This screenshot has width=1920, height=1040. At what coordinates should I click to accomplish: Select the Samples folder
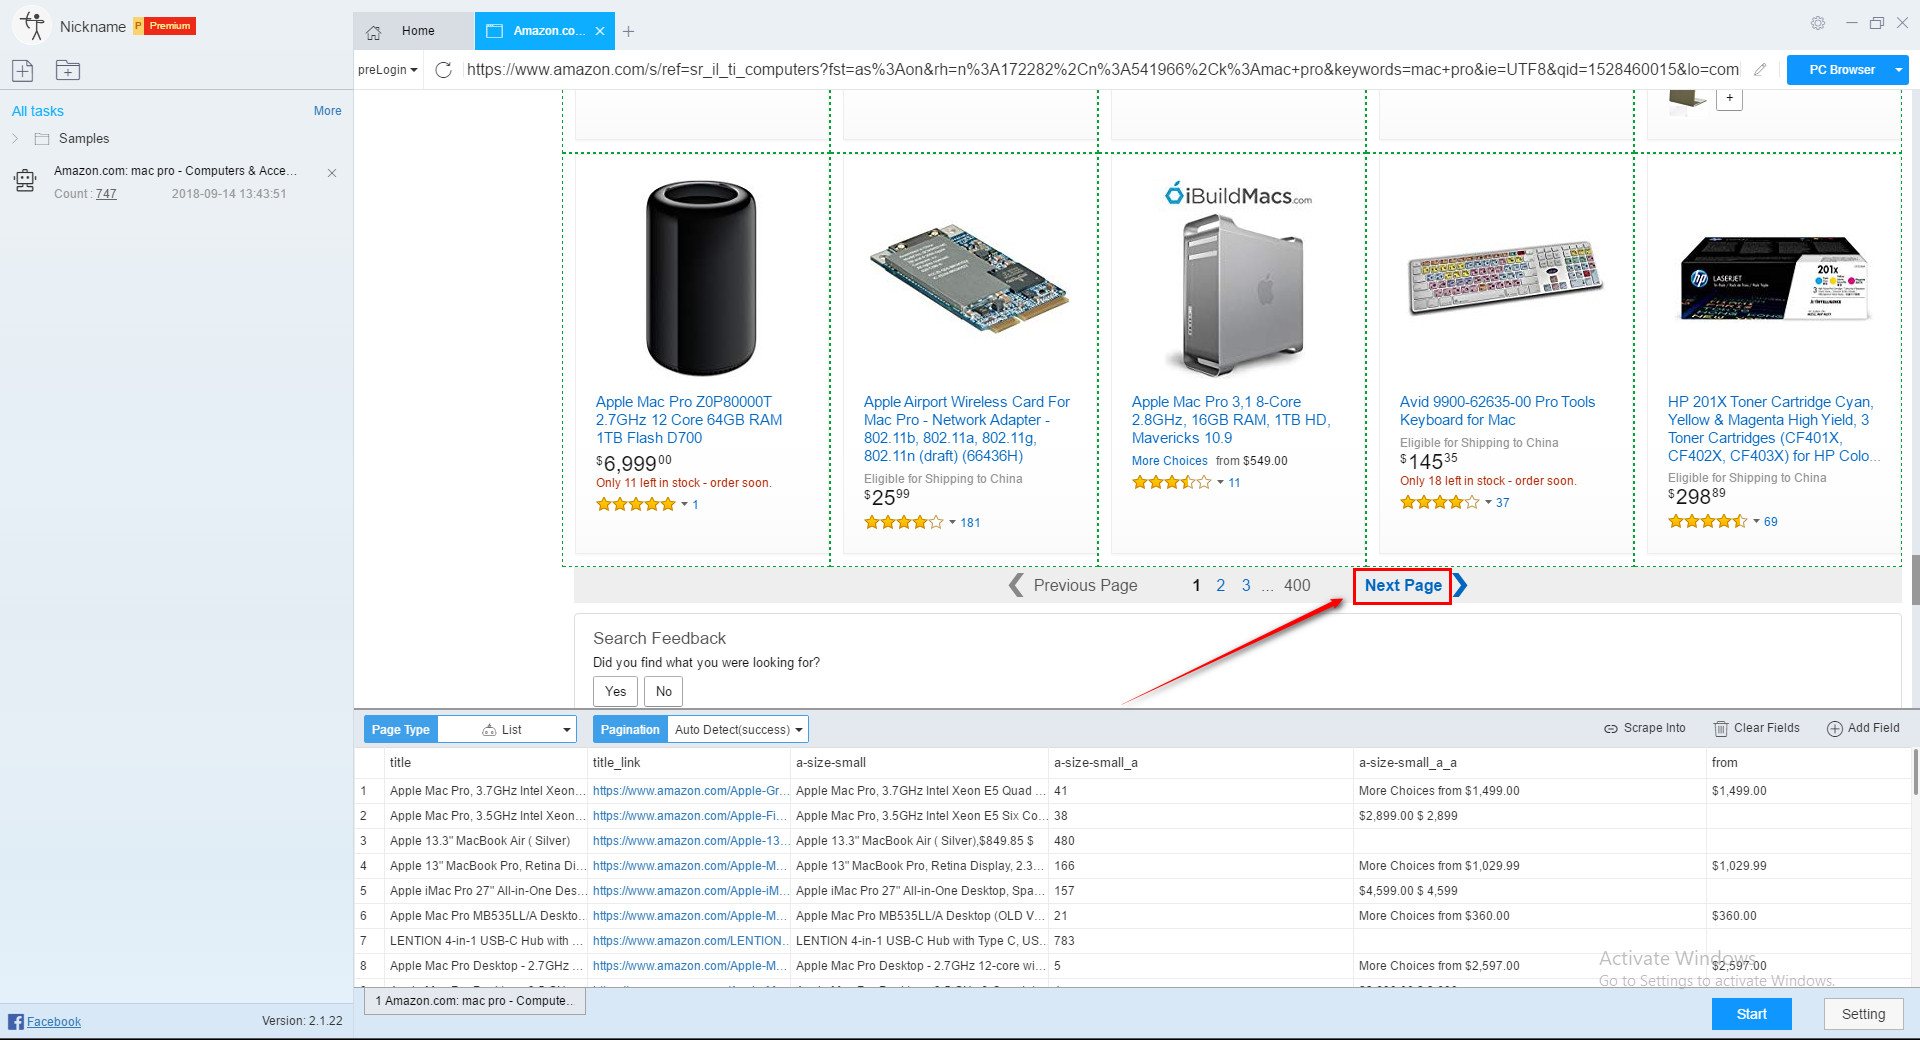(x=84, y=139)
